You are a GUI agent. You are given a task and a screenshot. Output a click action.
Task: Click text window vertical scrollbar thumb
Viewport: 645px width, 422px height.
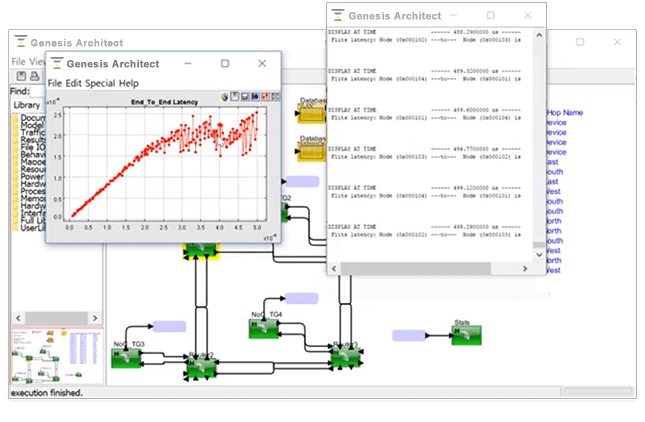[539, 245]
